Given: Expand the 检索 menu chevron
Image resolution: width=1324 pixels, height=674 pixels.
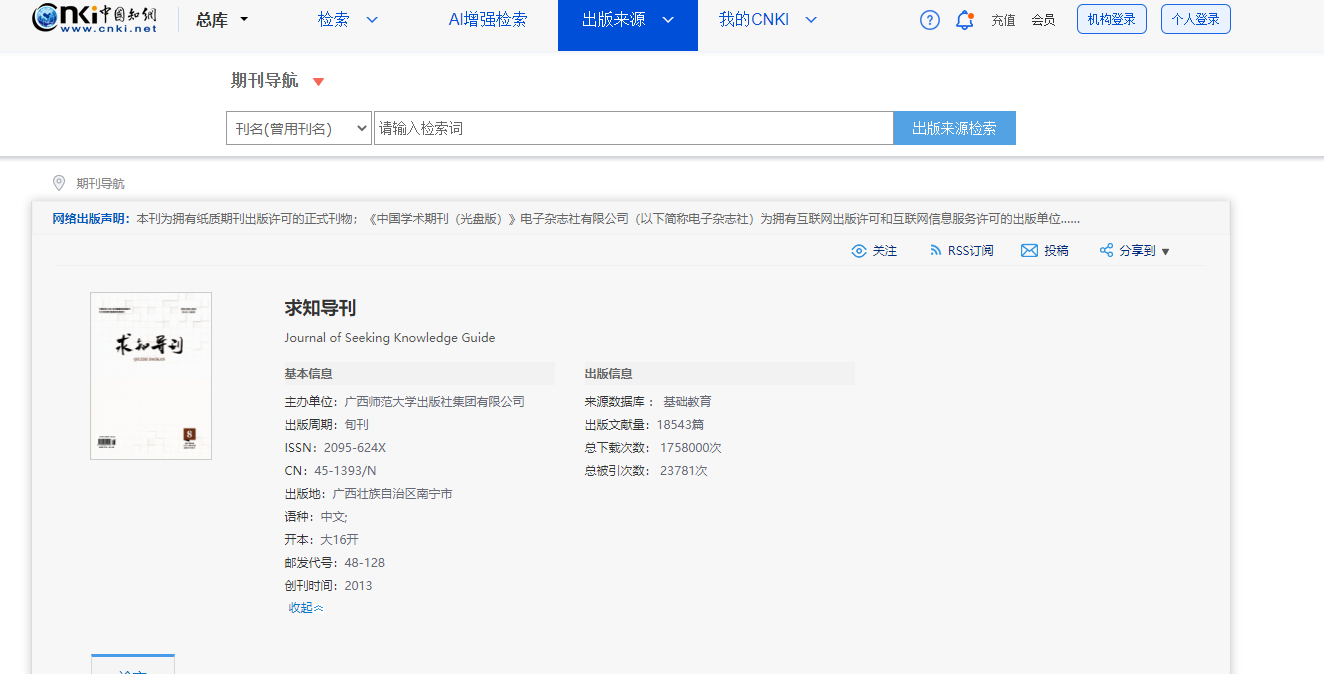Looking at the screenshot, I should (372, 20).
